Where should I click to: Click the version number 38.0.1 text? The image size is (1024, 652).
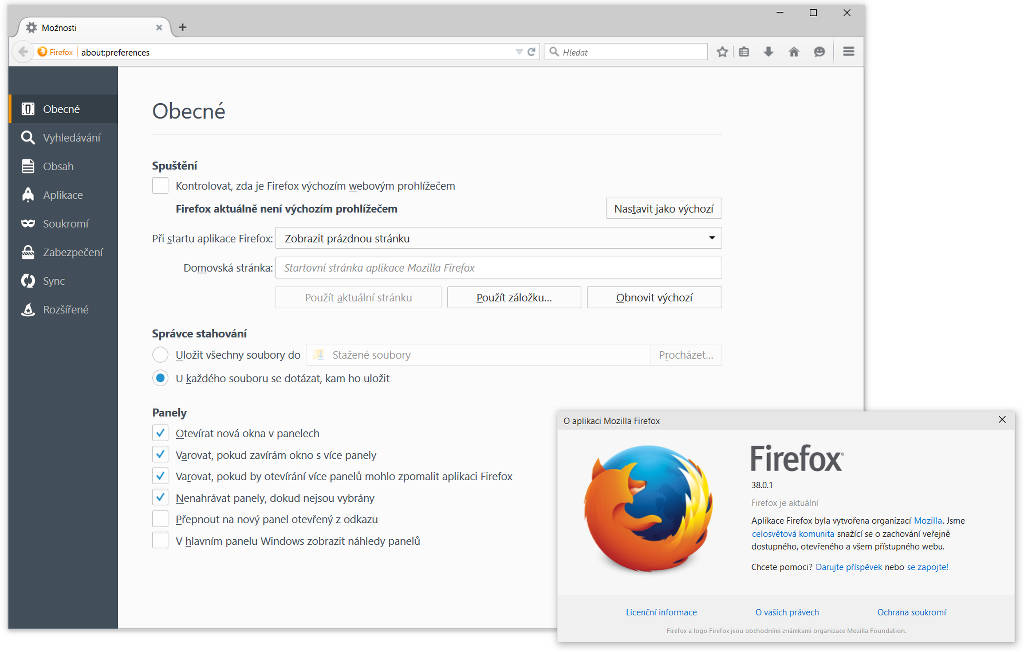(762, 485)
